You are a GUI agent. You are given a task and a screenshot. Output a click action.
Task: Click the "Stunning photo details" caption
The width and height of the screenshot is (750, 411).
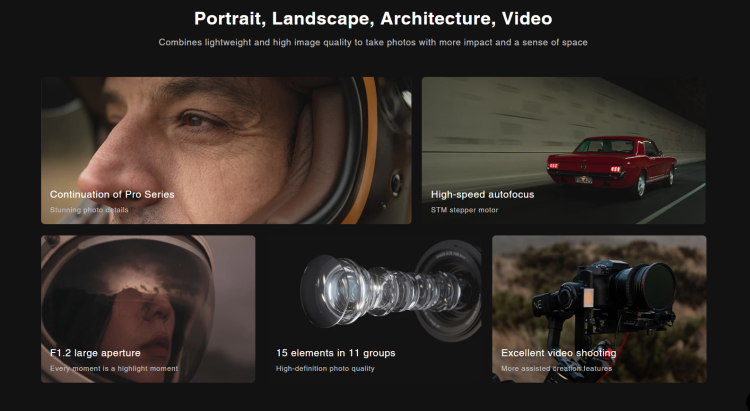[90, 210]
